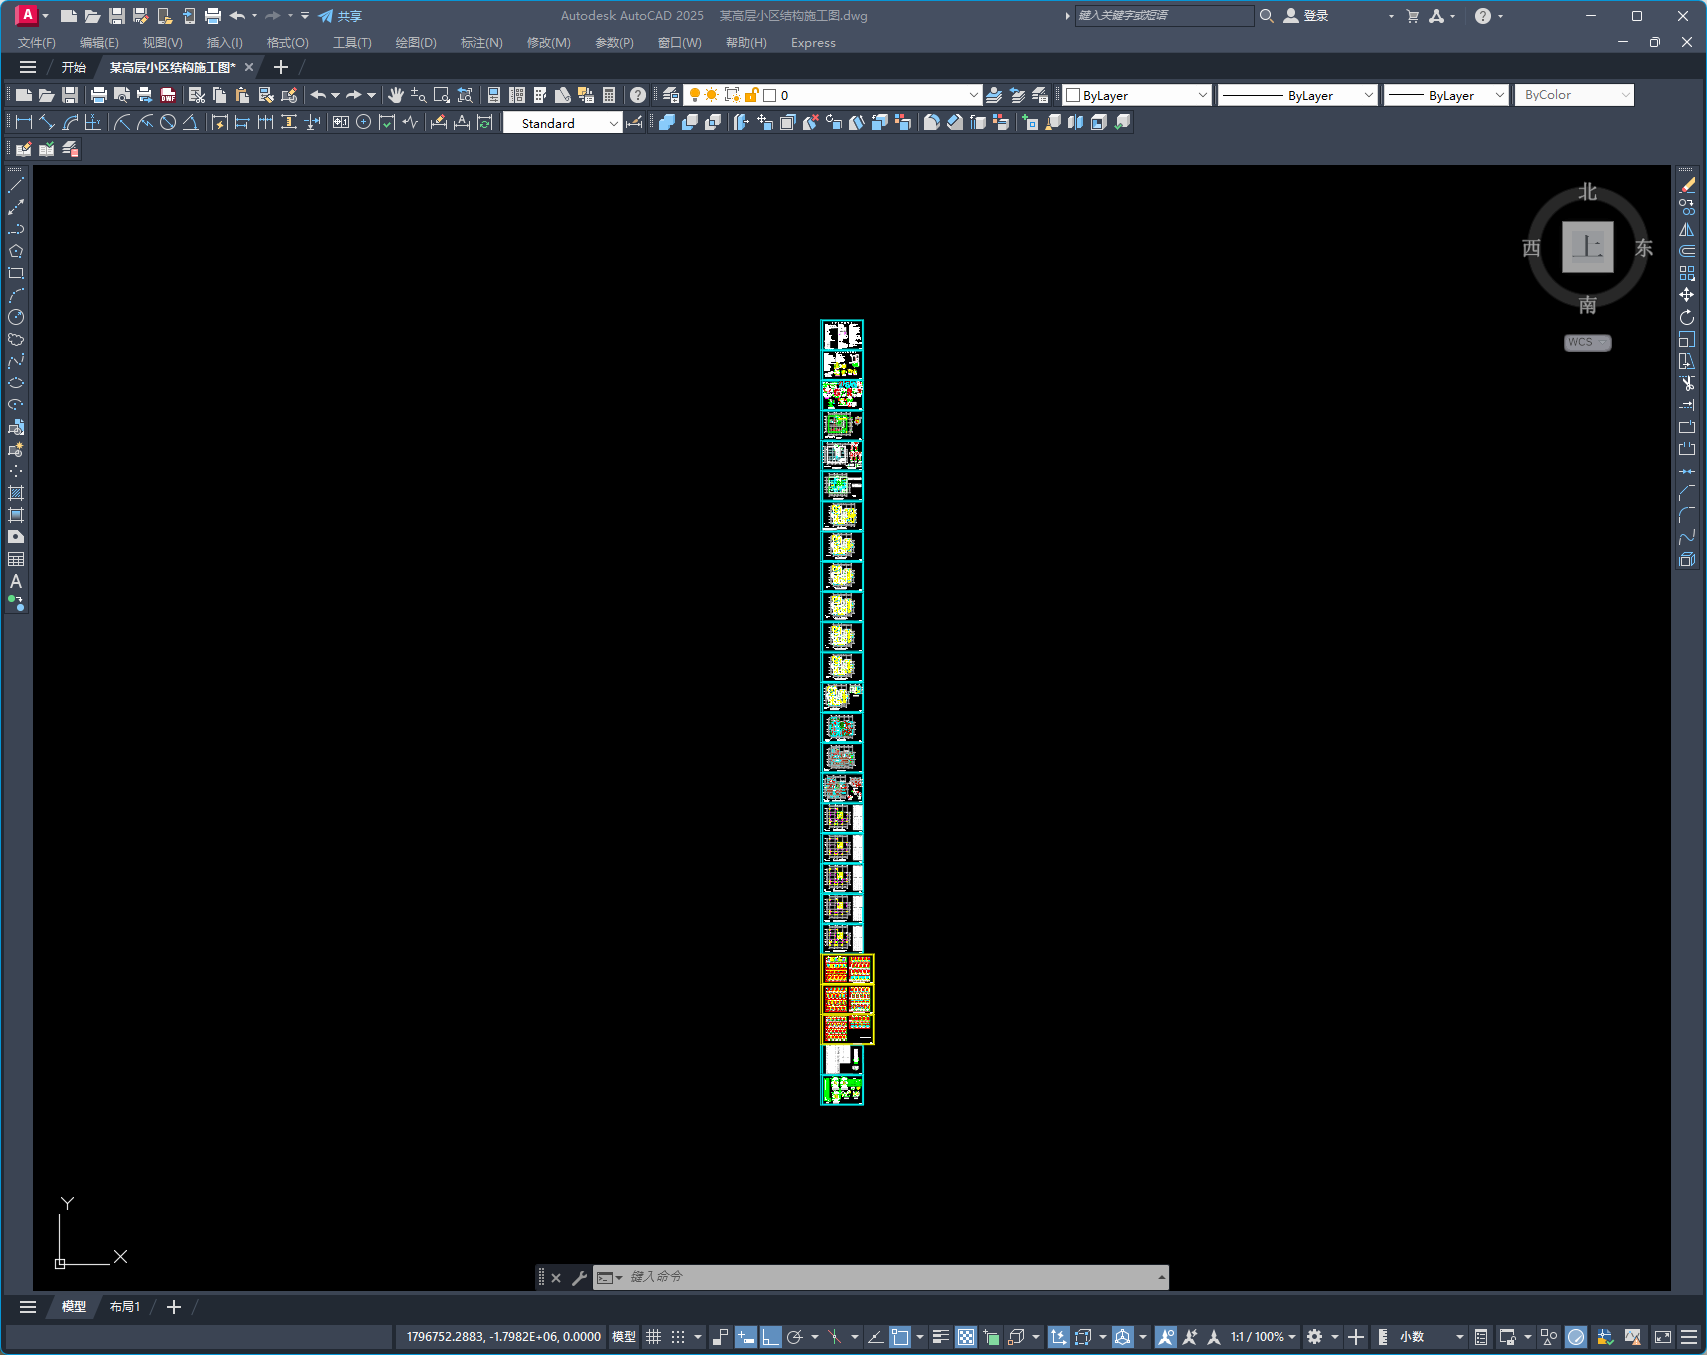
Task: Select the Polygon draw tool
Action: [x=16, y=251]
